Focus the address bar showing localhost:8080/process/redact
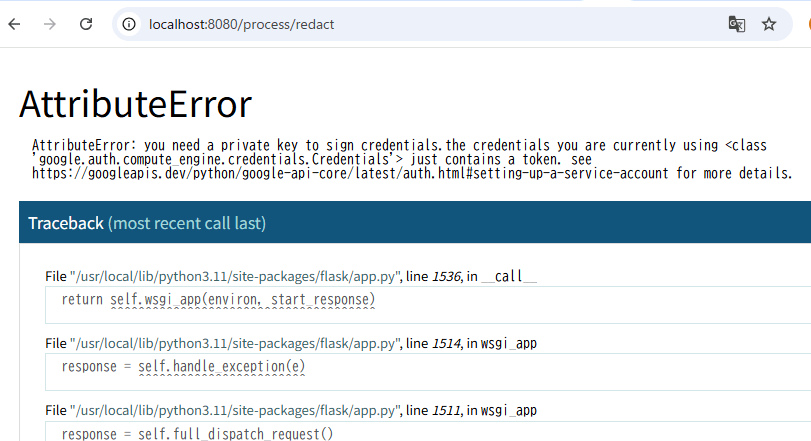 pyautogui.click(x=400, y=24)
